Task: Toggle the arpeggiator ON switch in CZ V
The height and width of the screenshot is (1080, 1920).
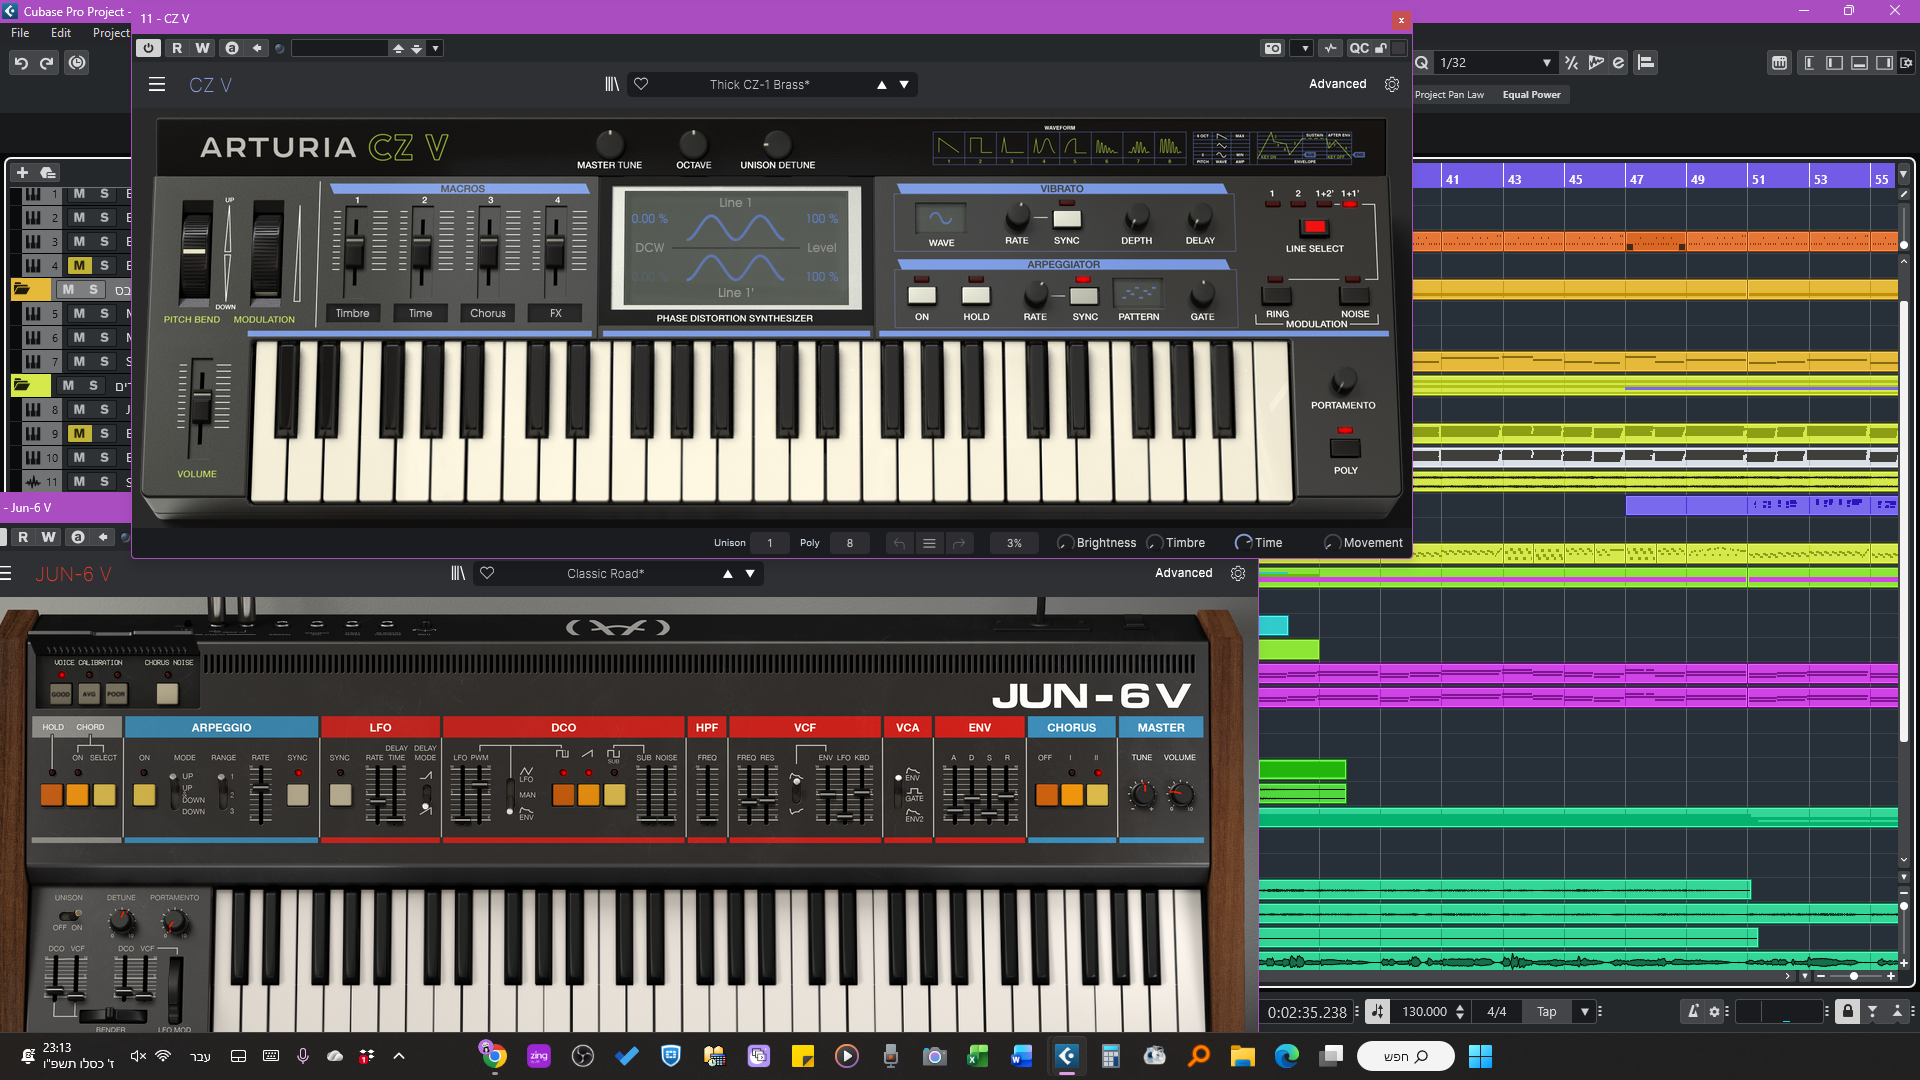Action: click(921, 295)
